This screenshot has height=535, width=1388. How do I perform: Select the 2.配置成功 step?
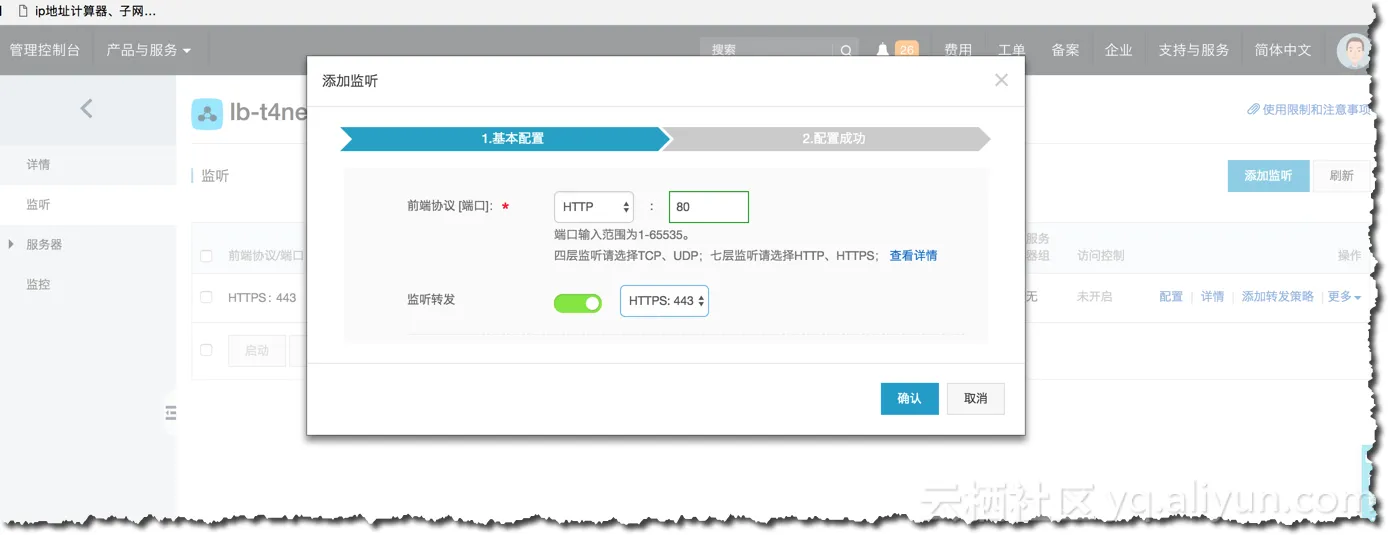tap(830, 139)
